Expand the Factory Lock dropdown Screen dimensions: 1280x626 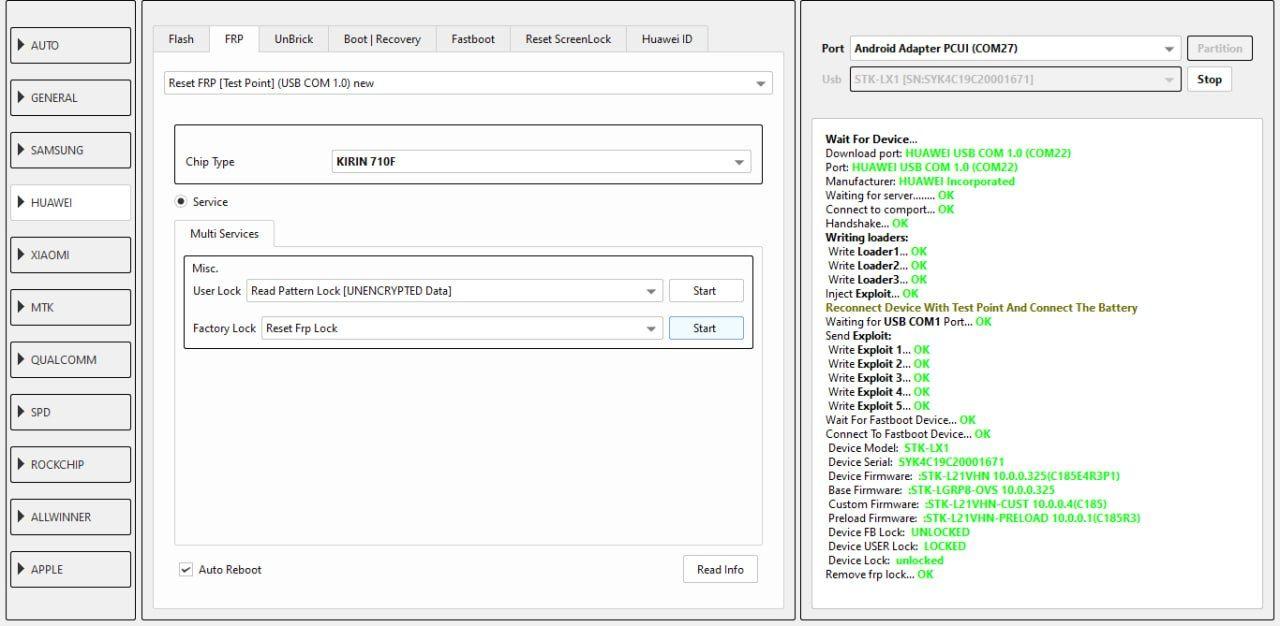coord(461,328)
